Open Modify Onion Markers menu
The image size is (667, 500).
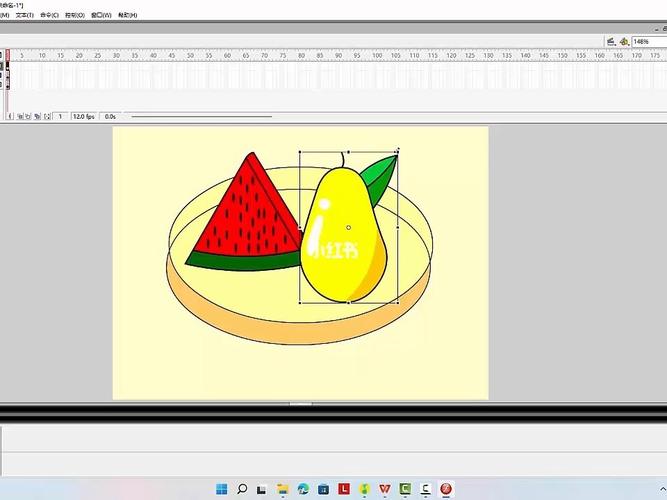coord(47,116)
